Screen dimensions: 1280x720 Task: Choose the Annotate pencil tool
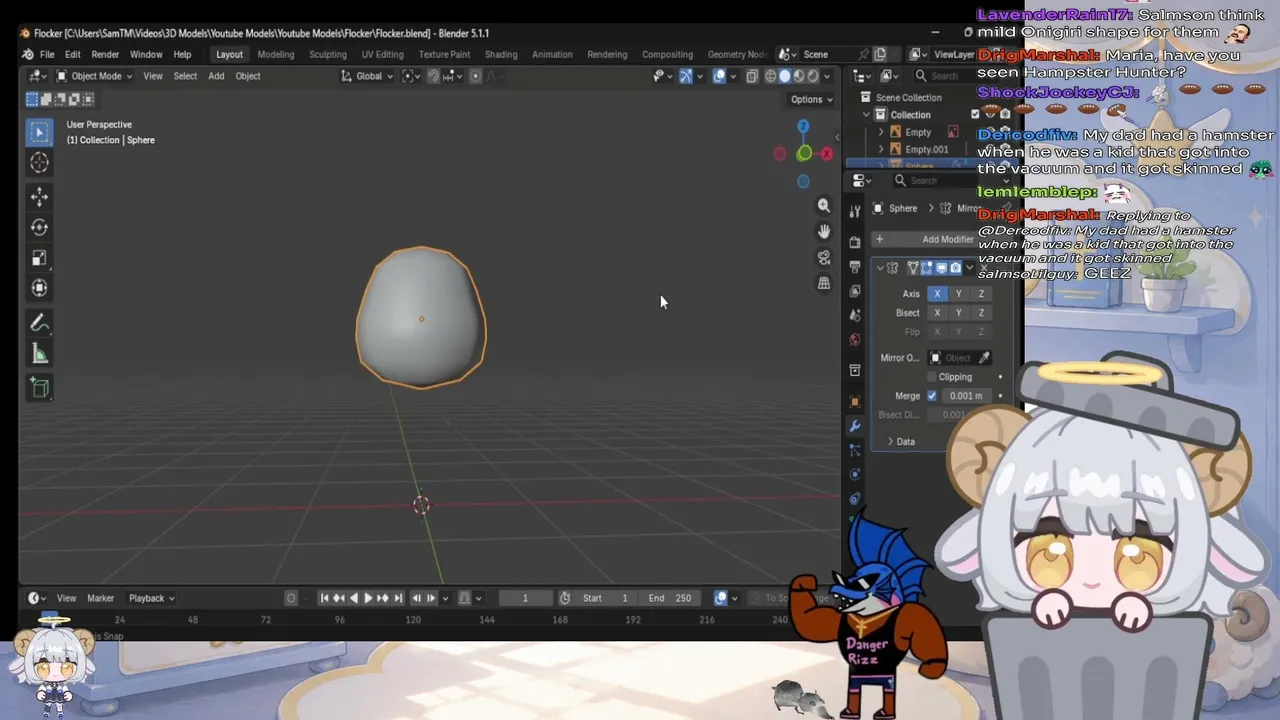(39, 323)
